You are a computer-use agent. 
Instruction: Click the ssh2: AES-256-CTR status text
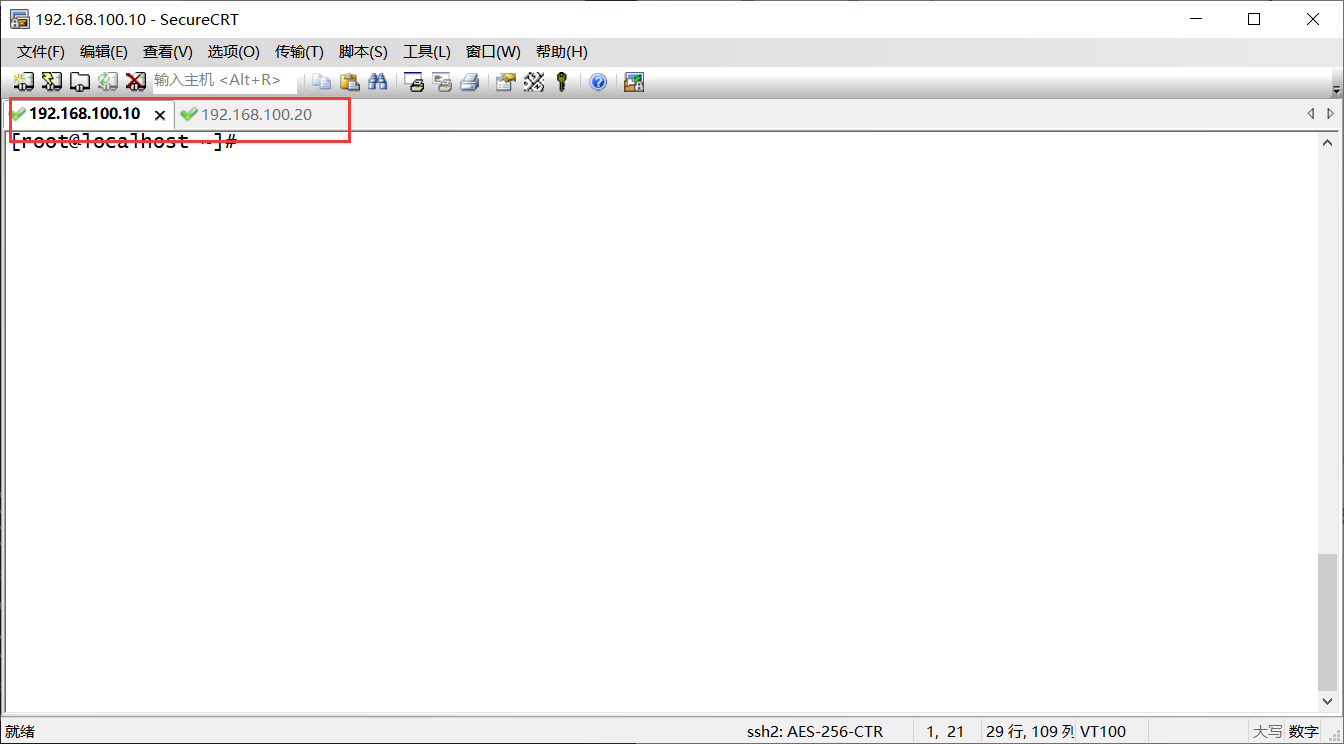pos(815,732)
